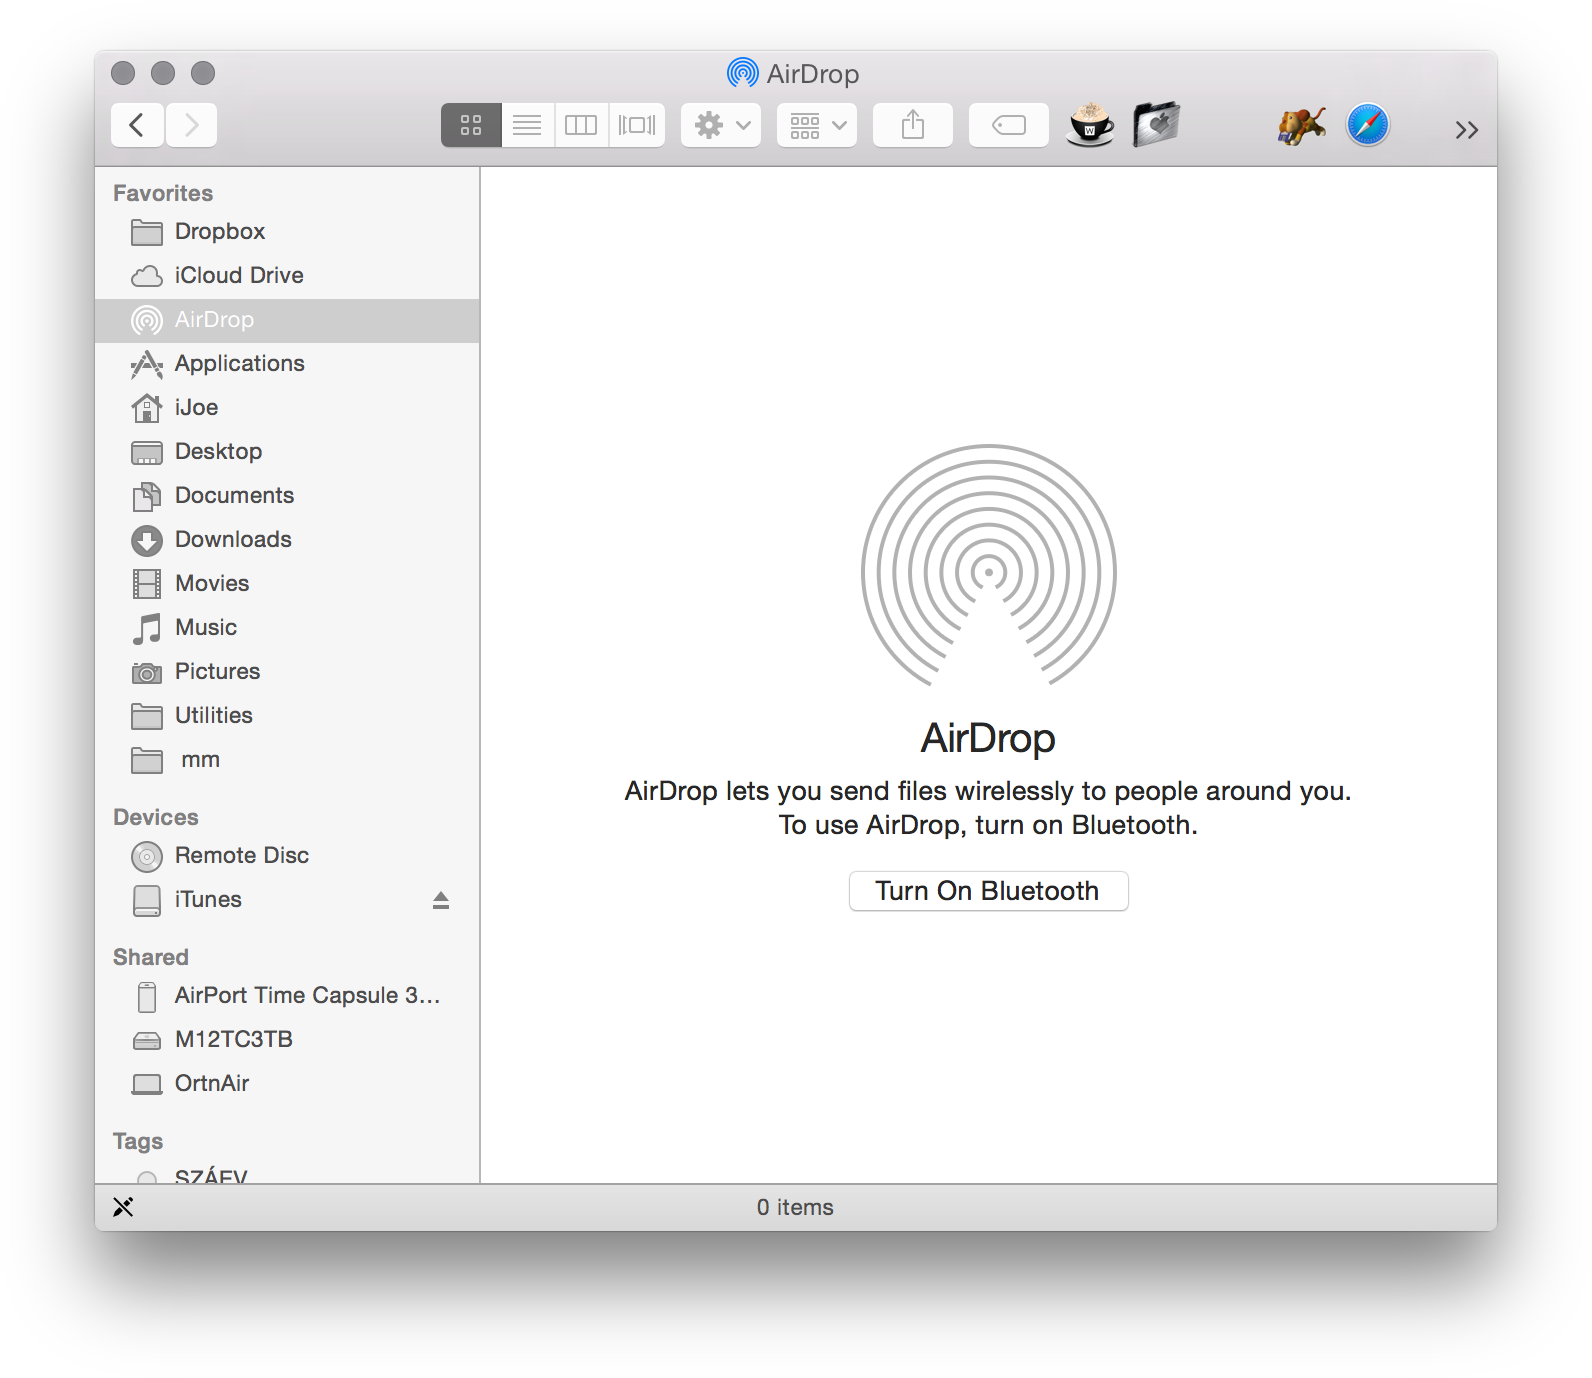Open the iJoe home folder
Screen dimensions: 1592x1378
(287, 408)
